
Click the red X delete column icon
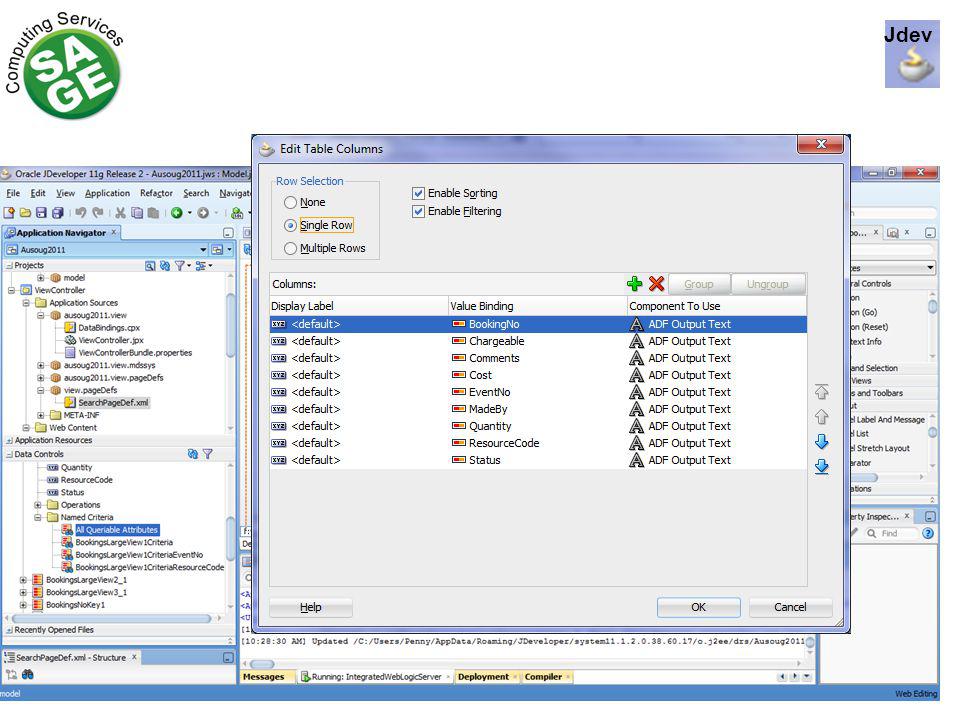[656, 283]
